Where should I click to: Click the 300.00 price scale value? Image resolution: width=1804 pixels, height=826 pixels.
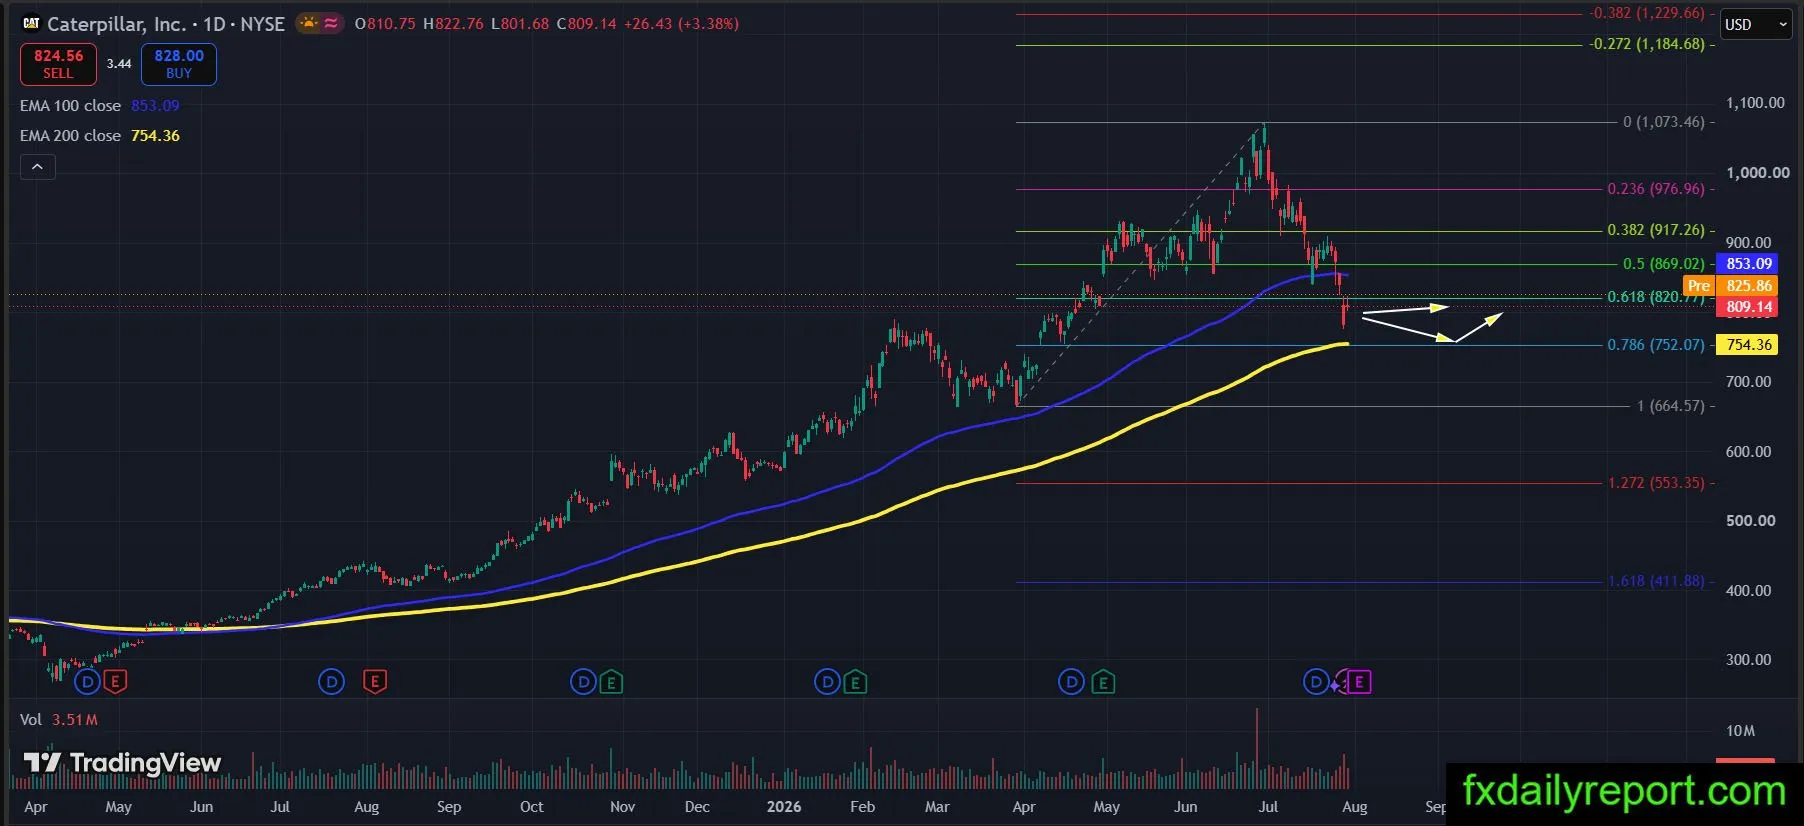point(1748,660)
